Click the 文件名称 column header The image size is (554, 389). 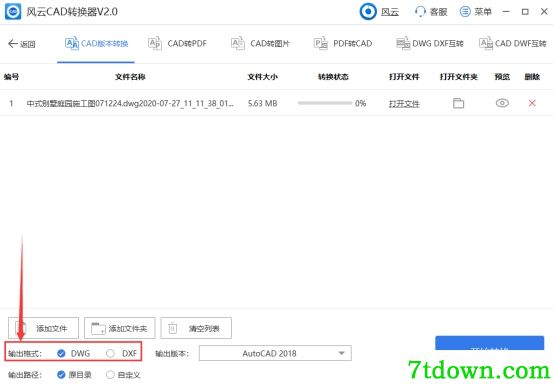click(130, 77)
